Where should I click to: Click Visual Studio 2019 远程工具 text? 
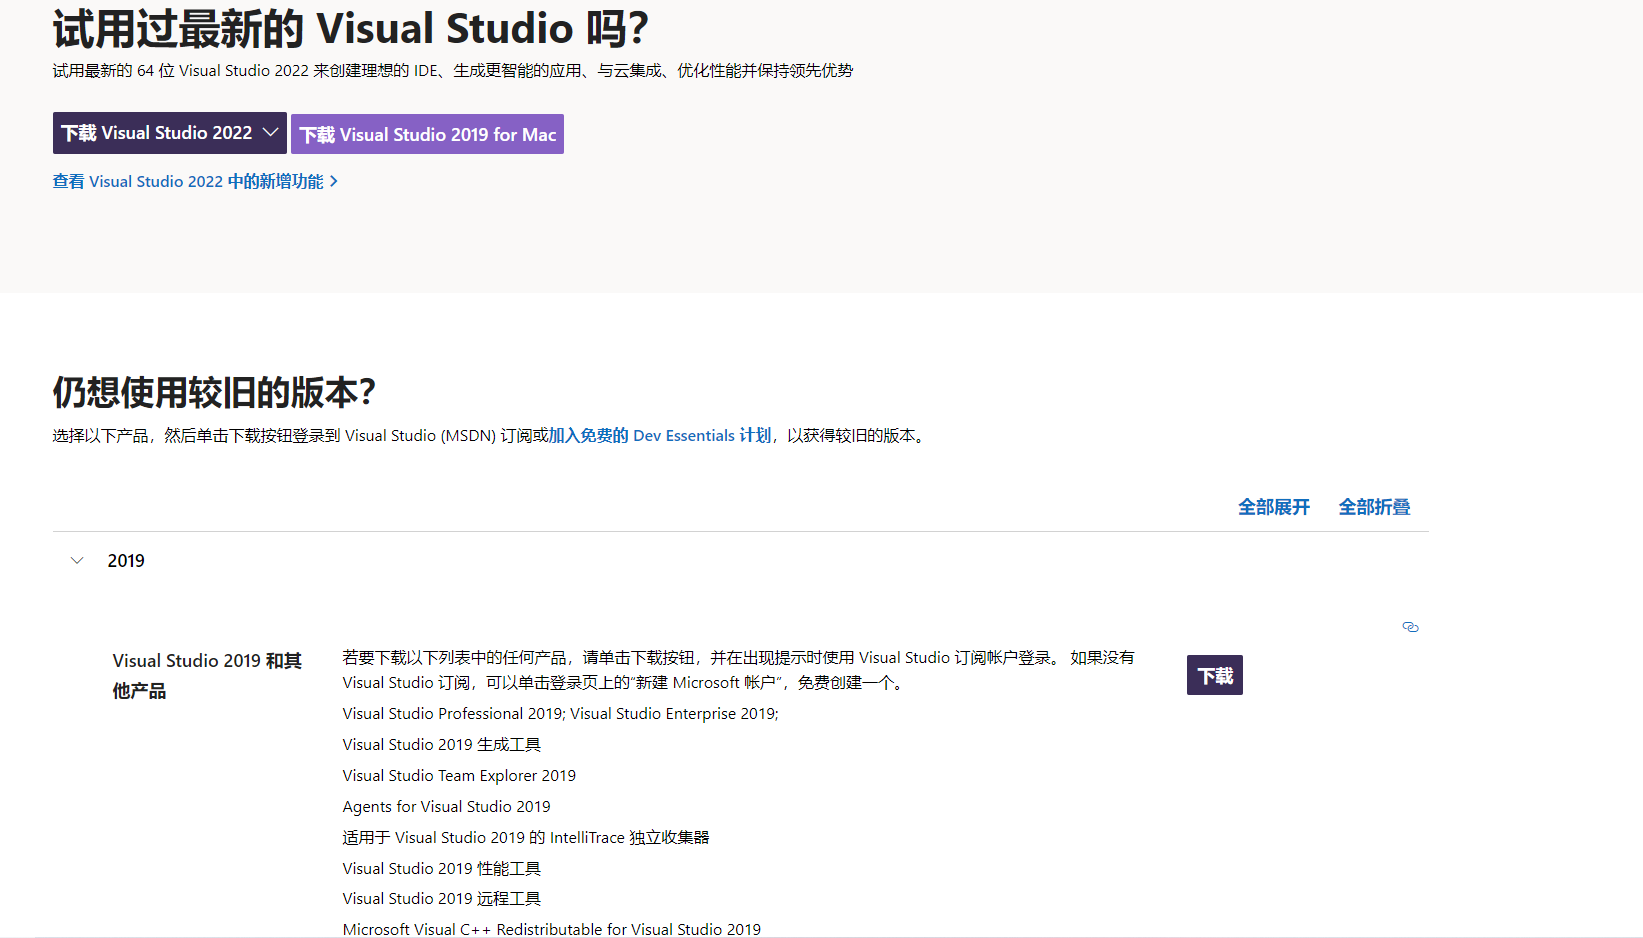click(441, 899)
